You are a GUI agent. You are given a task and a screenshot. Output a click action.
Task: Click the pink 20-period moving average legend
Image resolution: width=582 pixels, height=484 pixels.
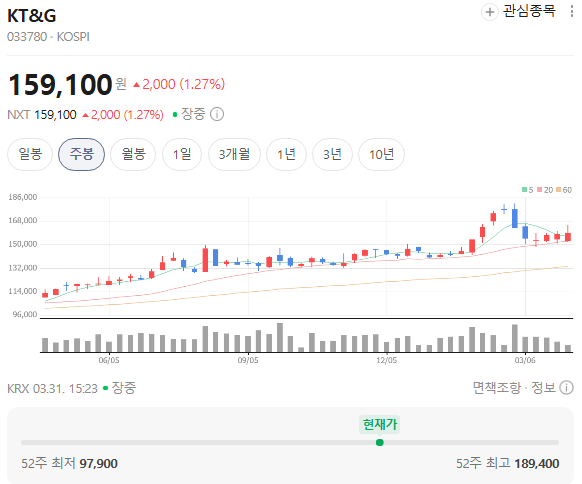[x=545, y=190]
